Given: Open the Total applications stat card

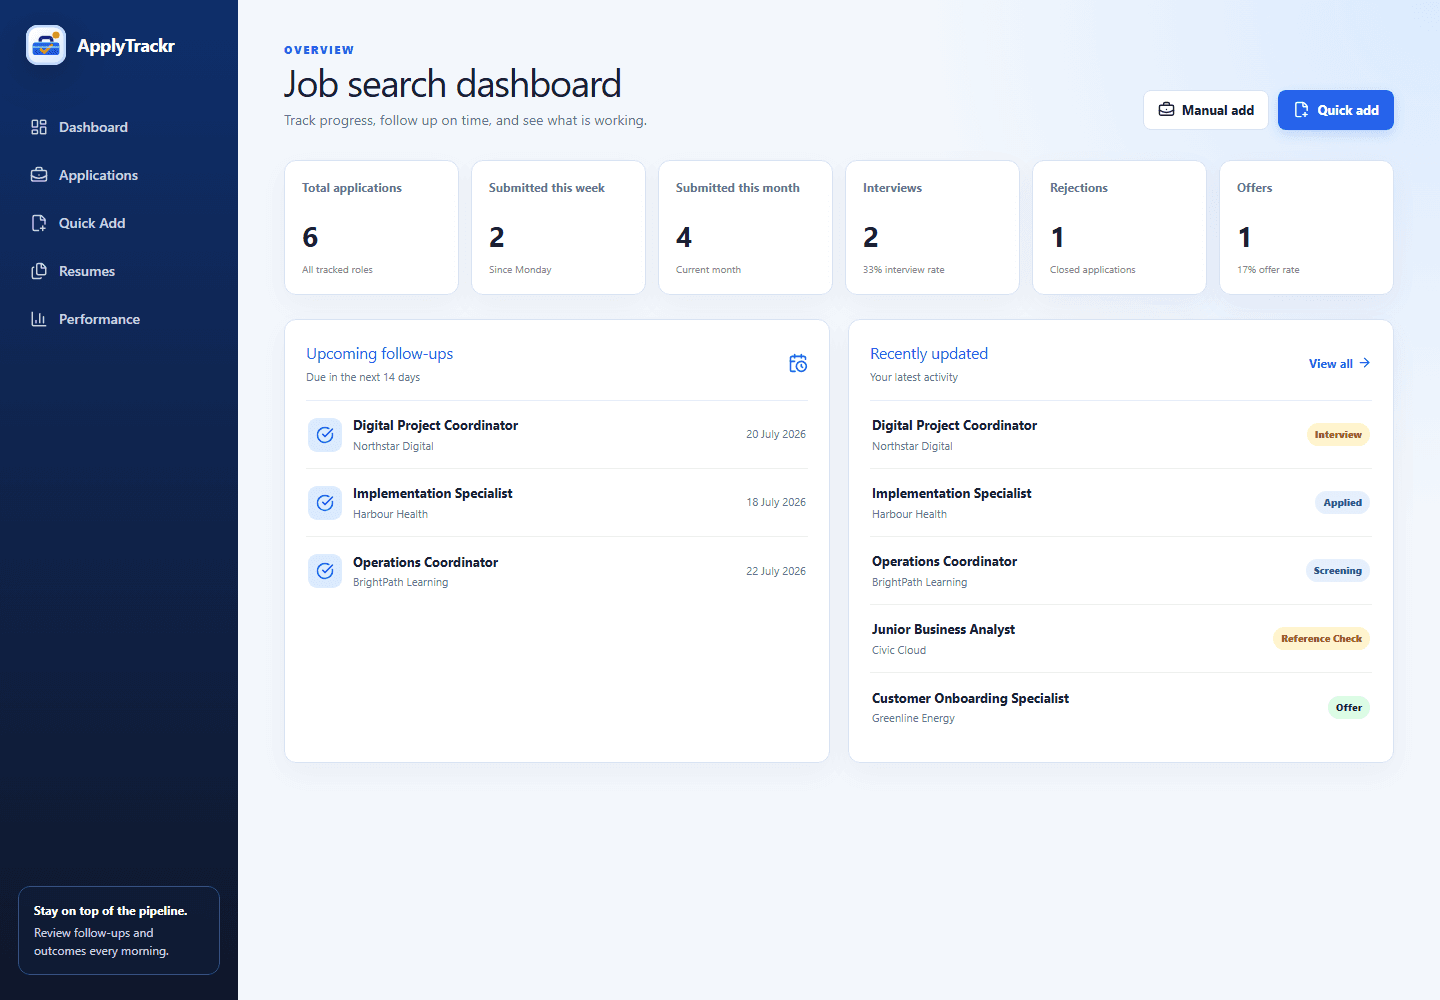Looking at the screenshot, I should coord(371,227).
